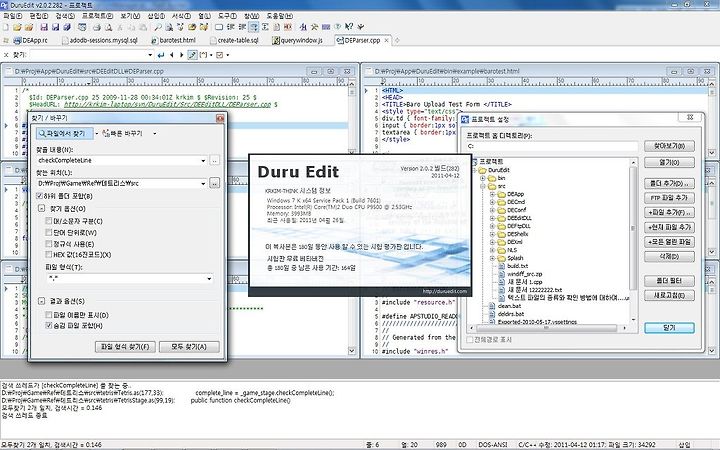Click the Save All stacked disks icon
Image resolution: width=720 pixels, height=450 pixels.
[67, 27]
